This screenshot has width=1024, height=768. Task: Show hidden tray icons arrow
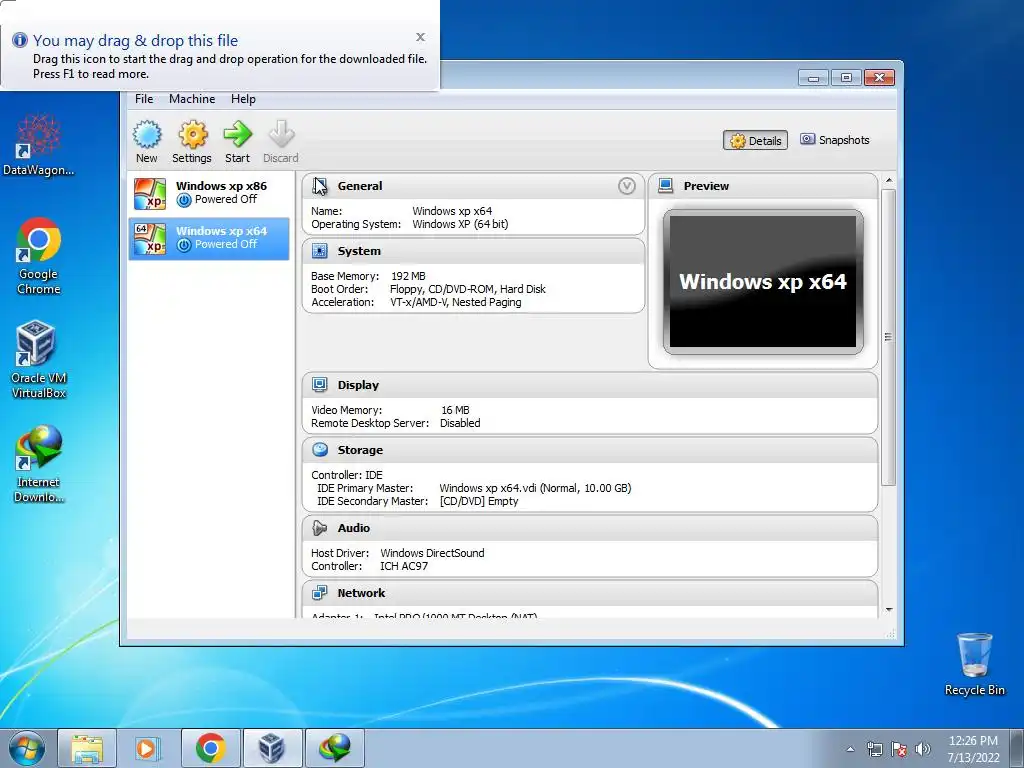850,749
